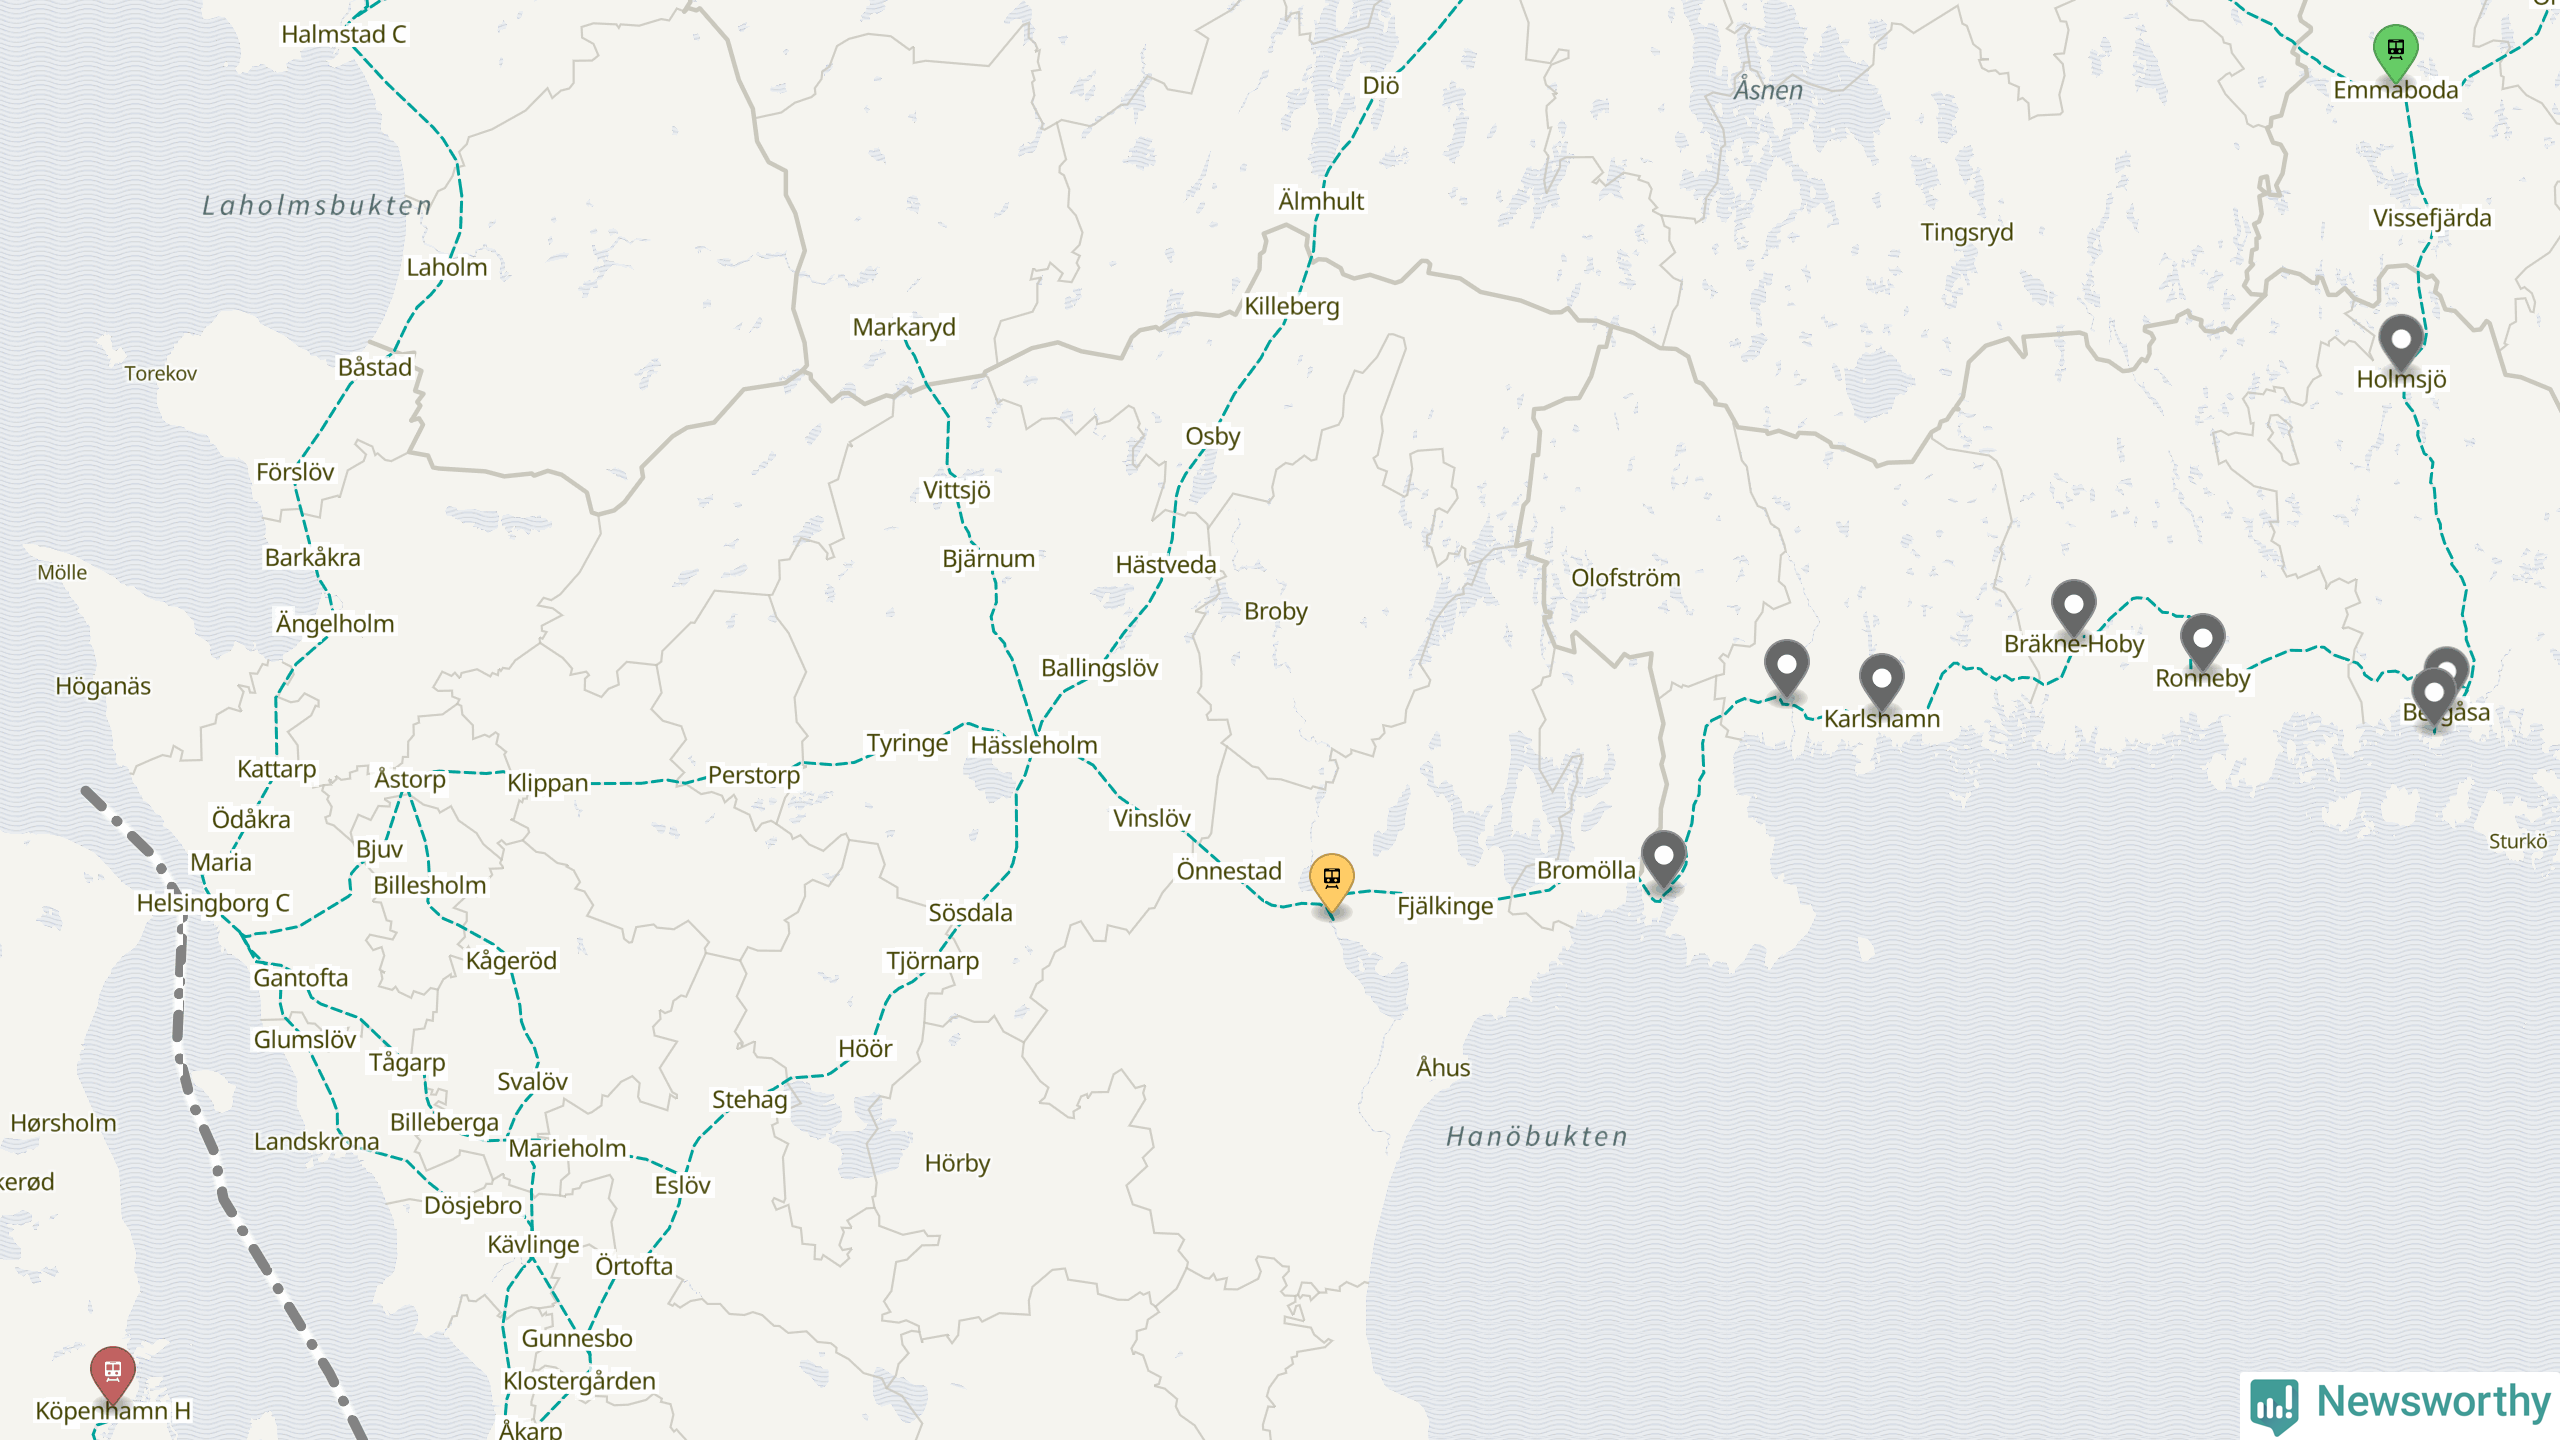2560x1440 pixels.
Task: Click the gray pin above Holmsjö
Action: point(2400,344)
